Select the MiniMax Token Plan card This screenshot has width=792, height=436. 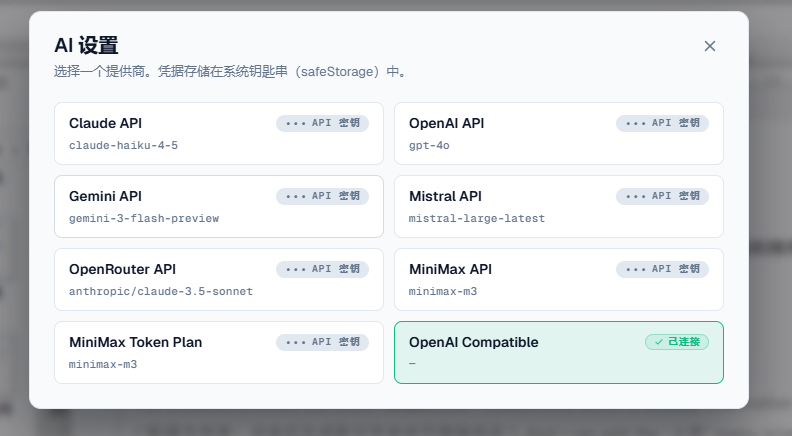(219, 352)
